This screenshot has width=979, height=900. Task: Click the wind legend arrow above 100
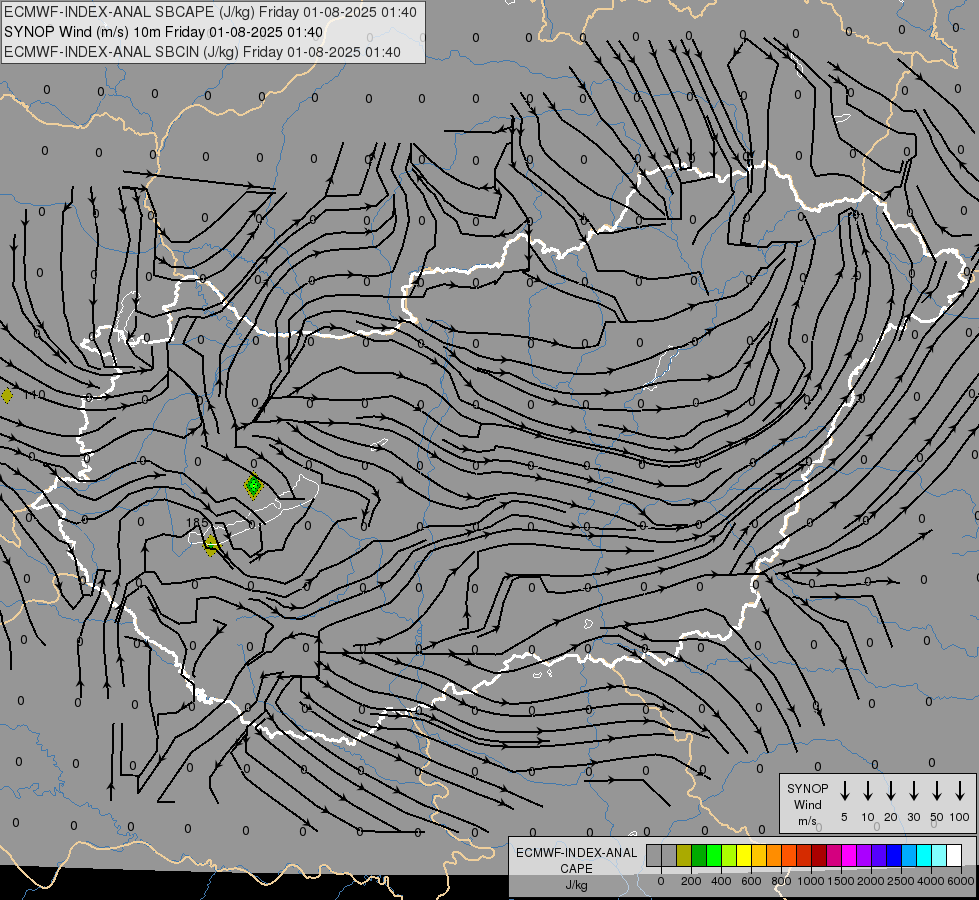click(x=960, y=790)
